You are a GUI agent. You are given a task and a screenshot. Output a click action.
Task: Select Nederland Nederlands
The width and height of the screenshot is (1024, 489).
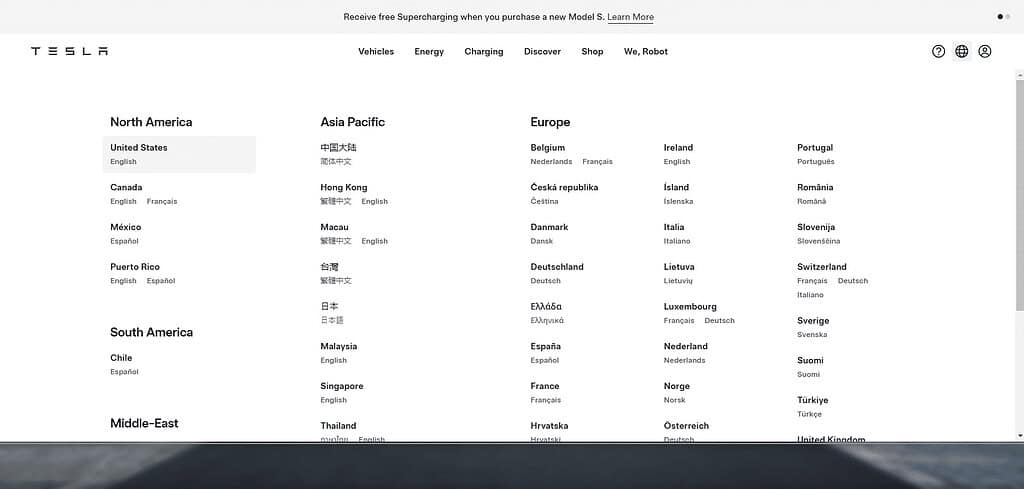click(685, 360)
